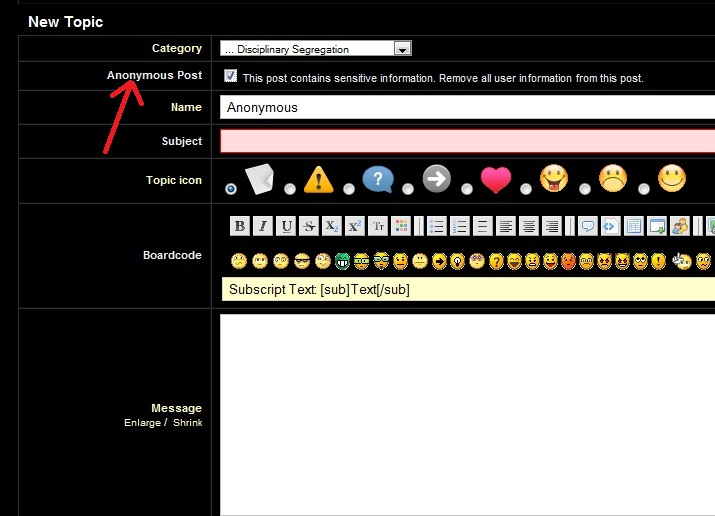The width and height of the screenshot is (715, 516).
Task: Click the Subject input field
Action: point(466,141)
